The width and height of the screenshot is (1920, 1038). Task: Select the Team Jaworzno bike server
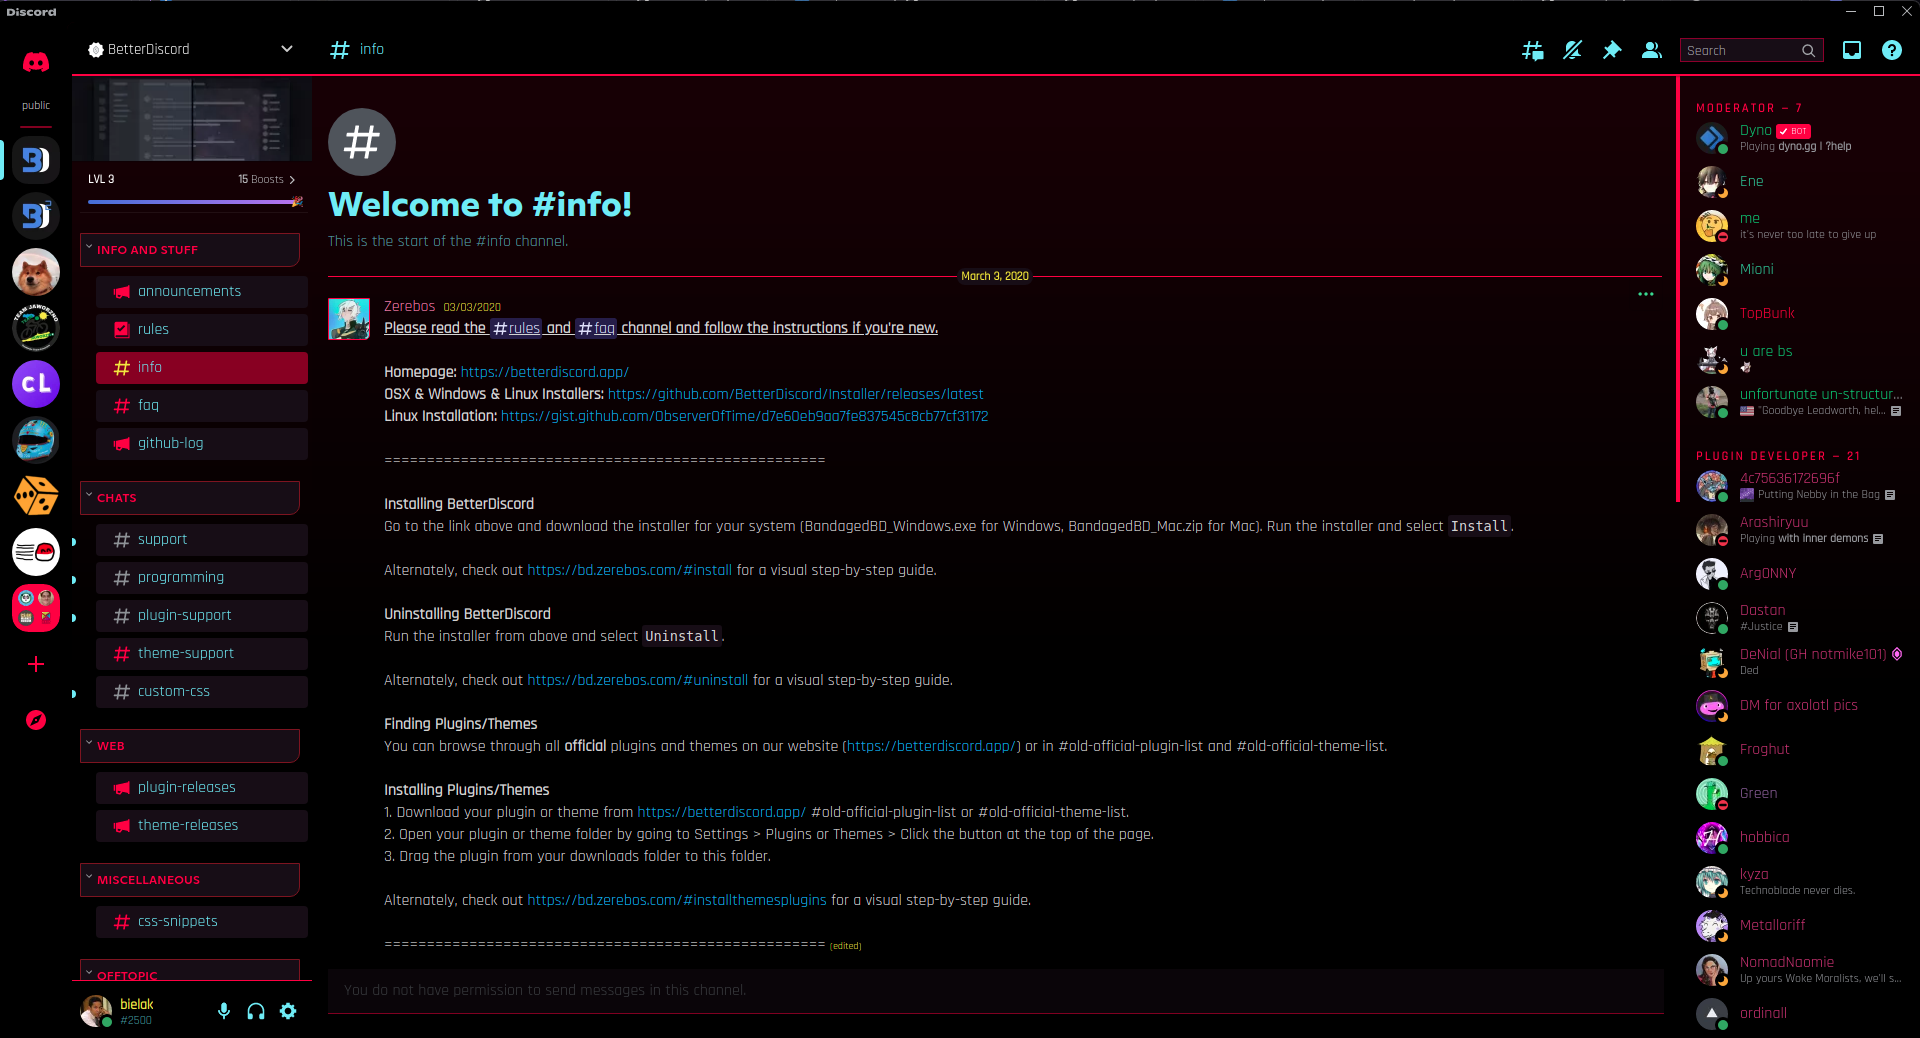point(36,328)
